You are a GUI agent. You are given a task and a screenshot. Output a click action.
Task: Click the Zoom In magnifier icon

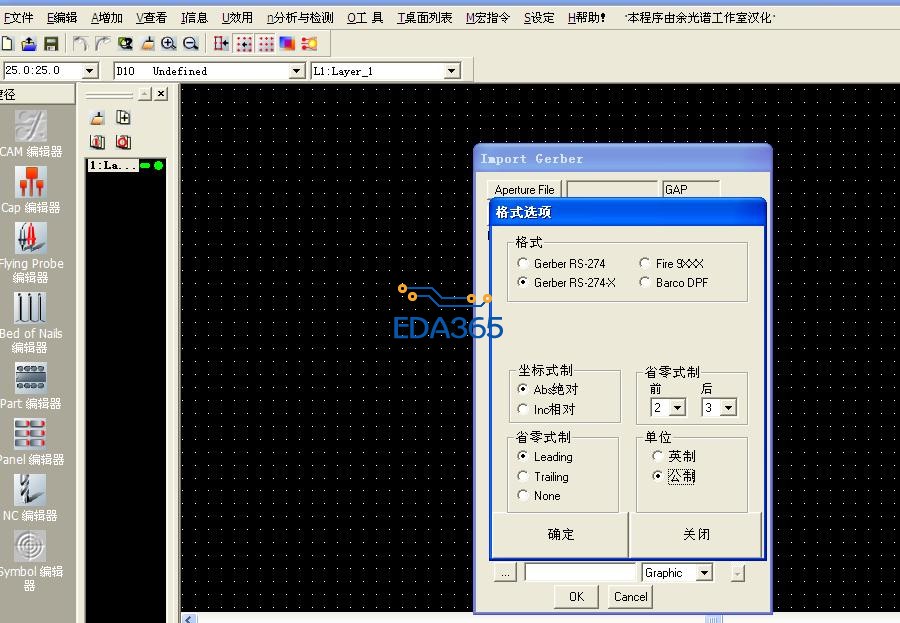coord(169,44)
